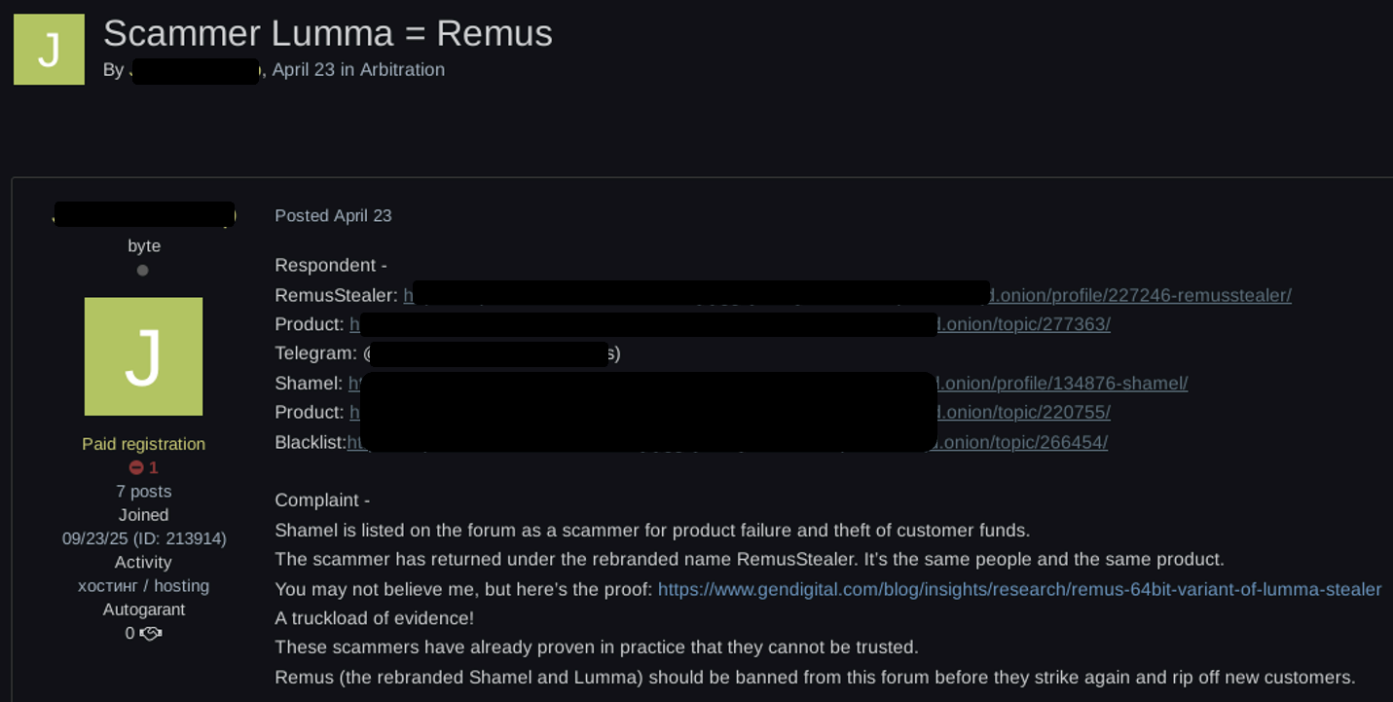Viewport: 1393px width, 702px height.
Task: Click the Posted April 23 timestamp
Action: point(333,216)
